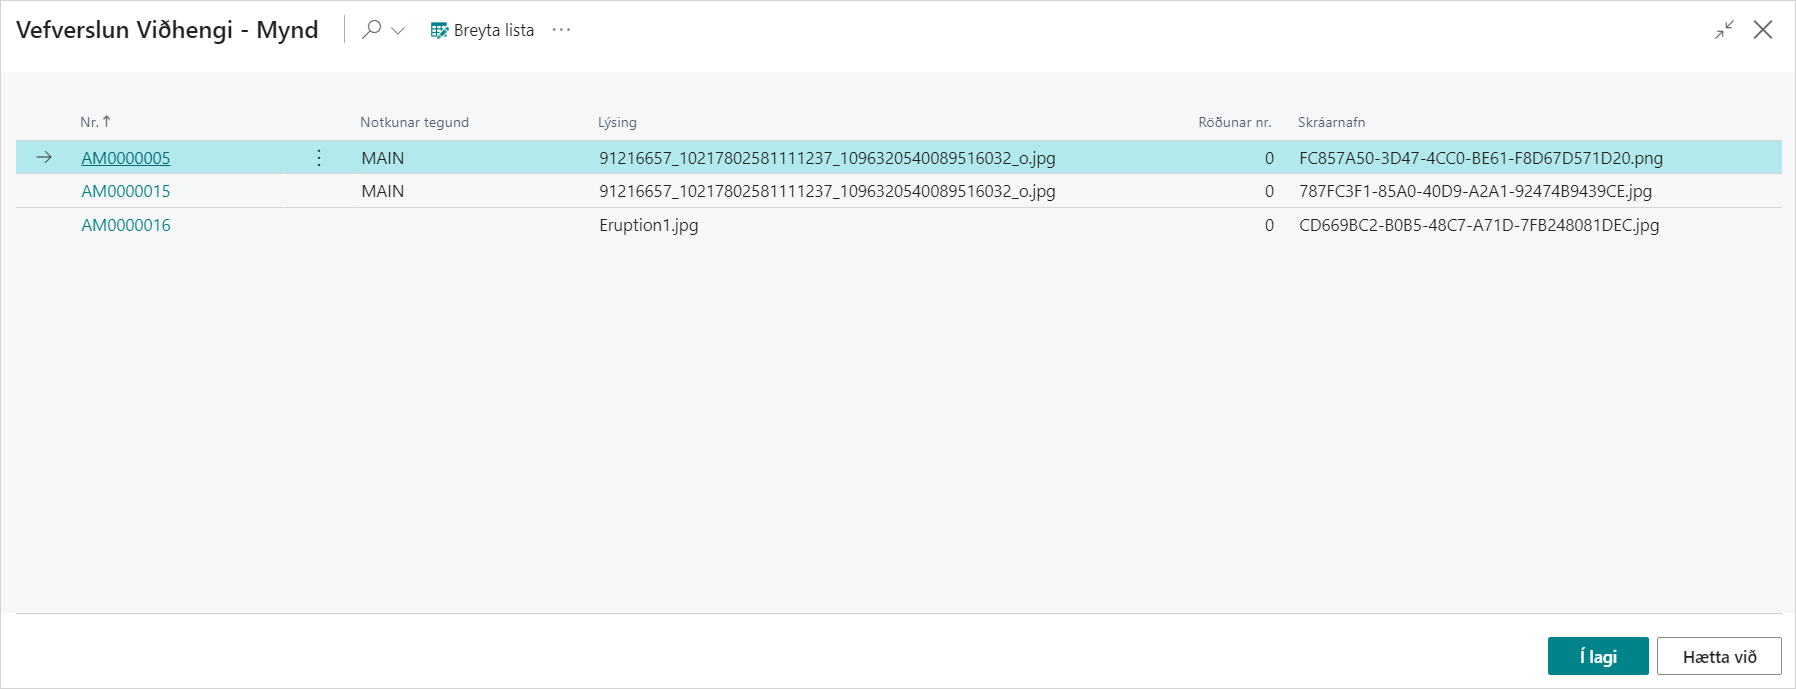Click the Skráarnafn column header
Viewport: 1796px width, 689px height.
tap(1331, 122)
